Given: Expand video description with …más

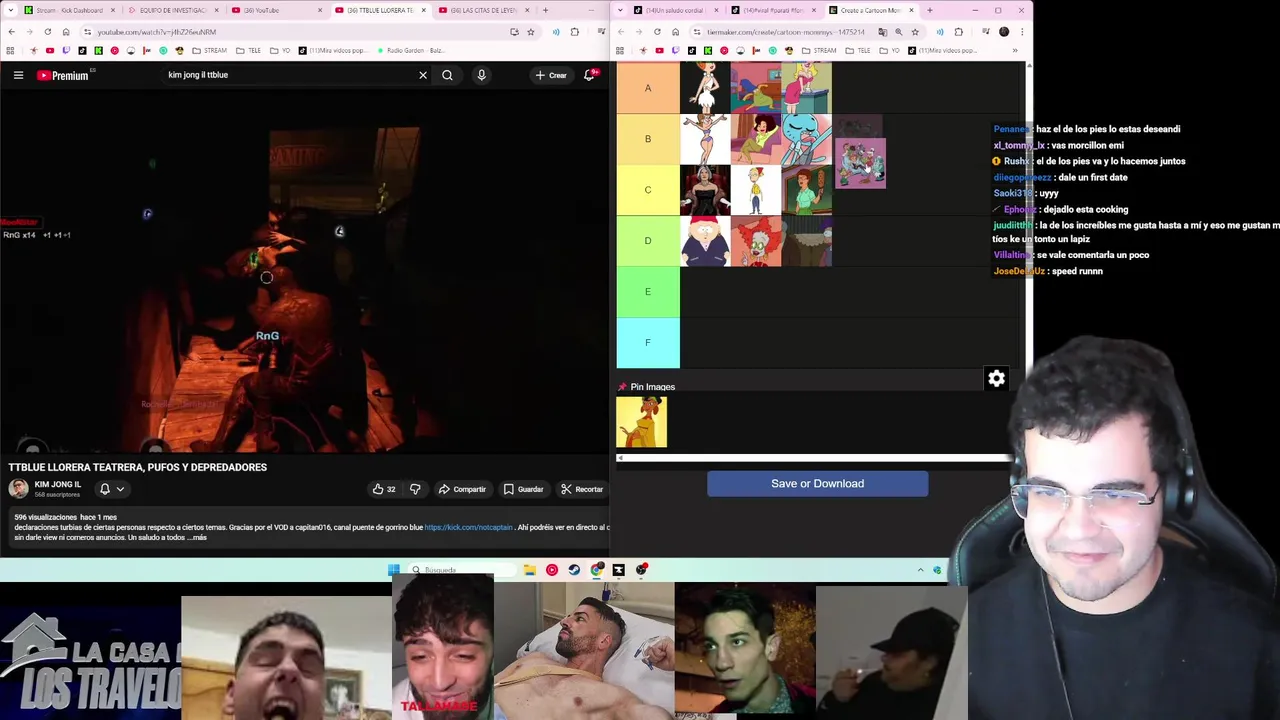Looking at the screenshot, I should (197, 538).
